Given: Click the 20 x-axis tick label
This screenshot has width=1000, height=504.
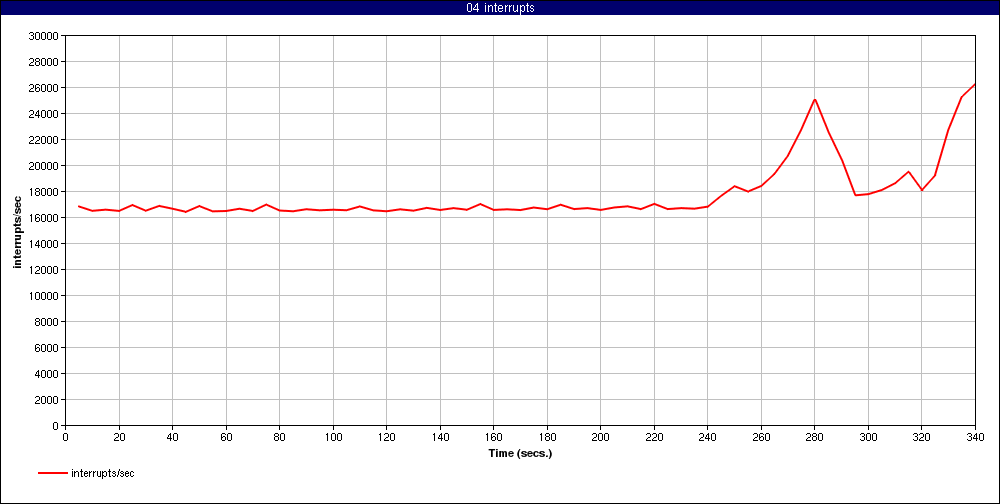Looking at the screenshot, I should tap(119, 437).
